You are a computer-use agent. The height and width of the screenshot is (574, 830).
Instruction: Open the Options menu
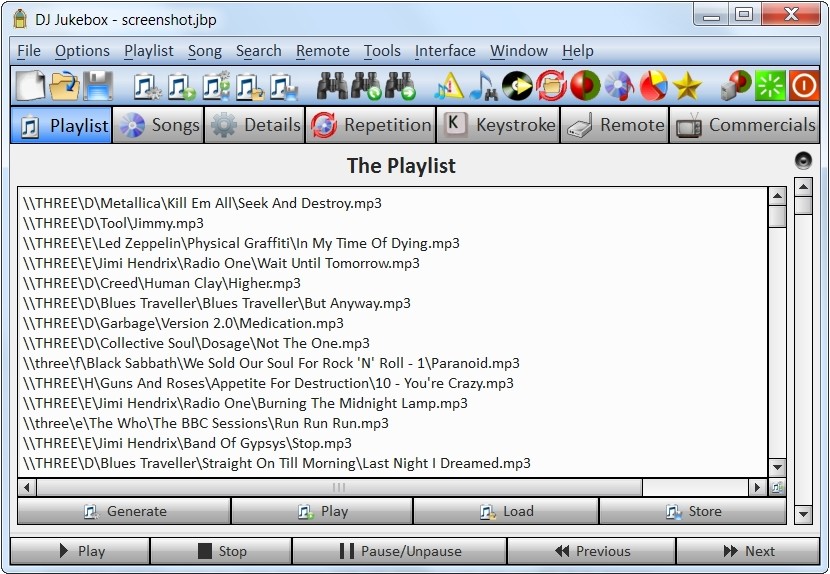click(82, 51)
